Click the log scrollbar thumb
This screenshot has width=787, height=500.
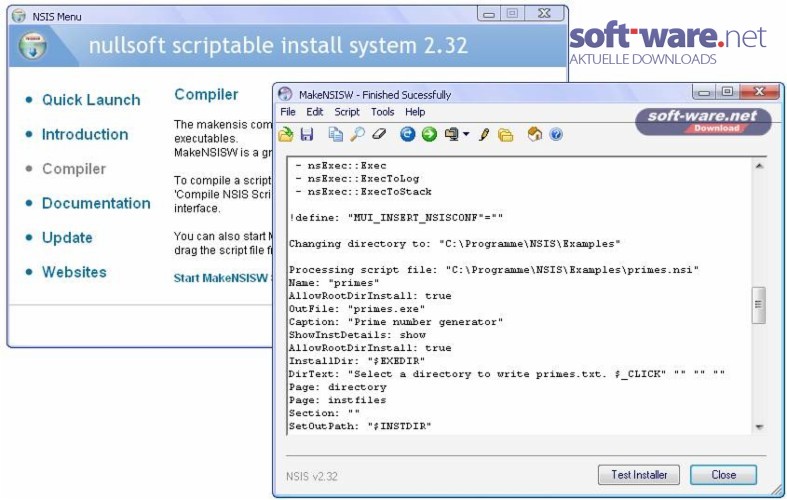click(759, 305)
